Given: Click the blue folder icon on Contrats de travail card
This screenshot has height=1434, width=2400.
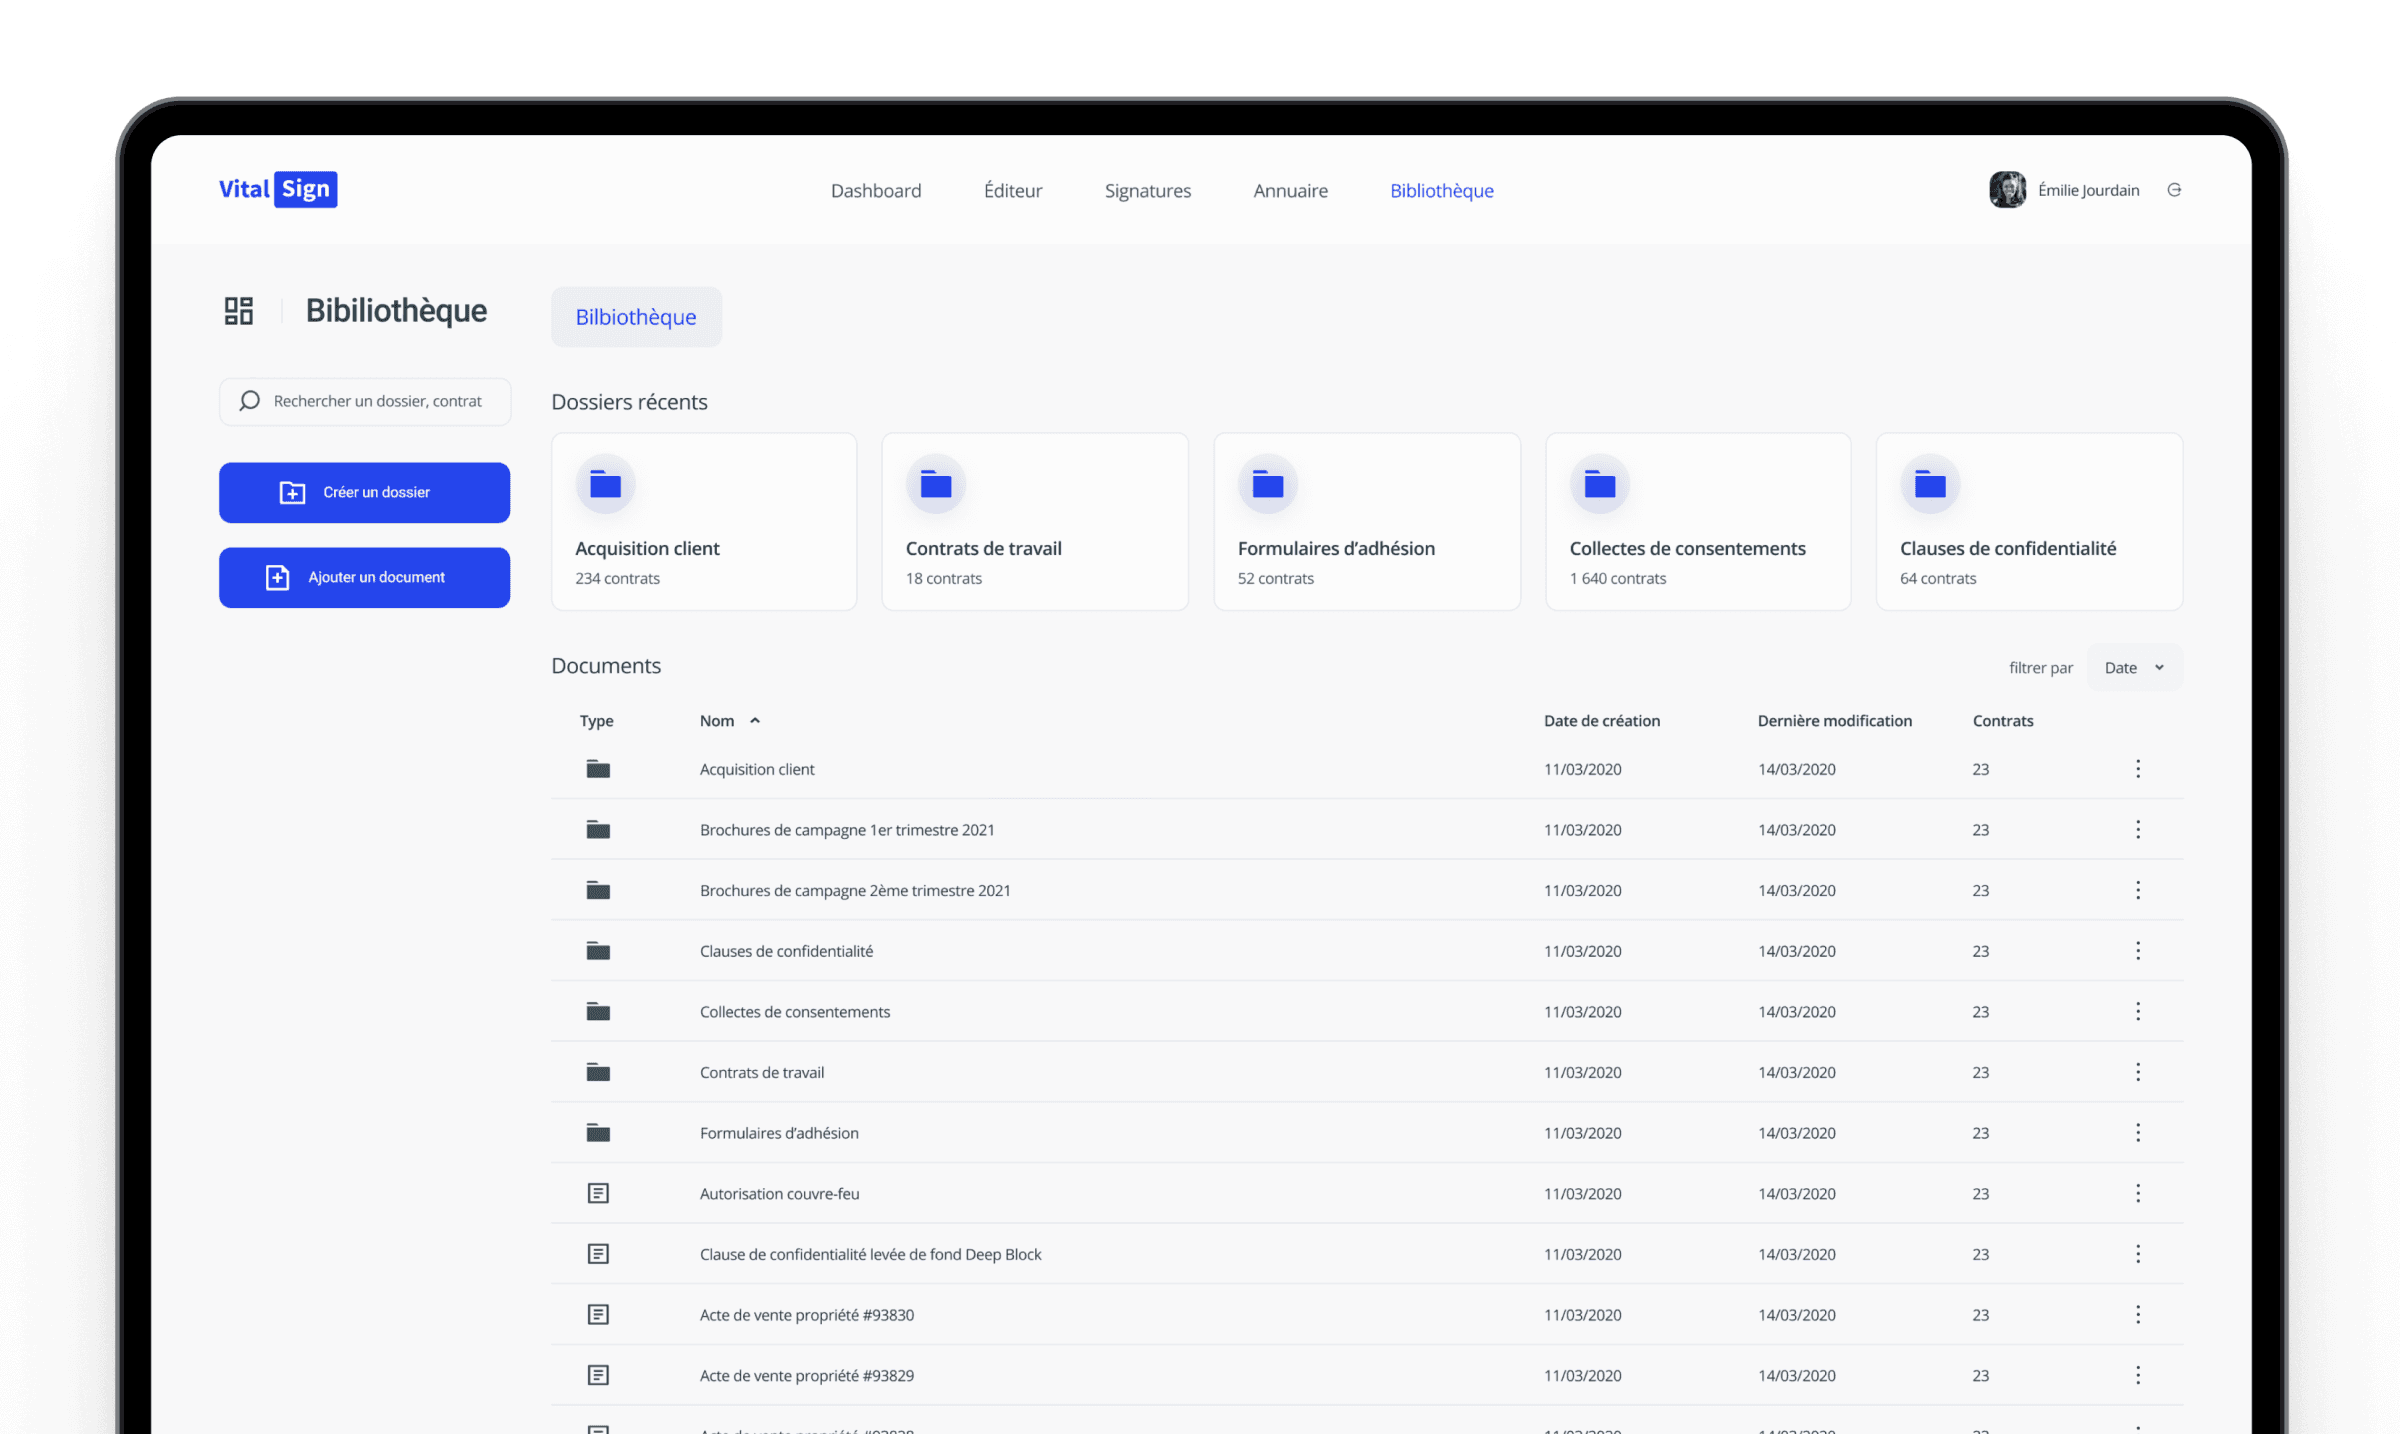Looking at the screenshot, I should 935,485.
